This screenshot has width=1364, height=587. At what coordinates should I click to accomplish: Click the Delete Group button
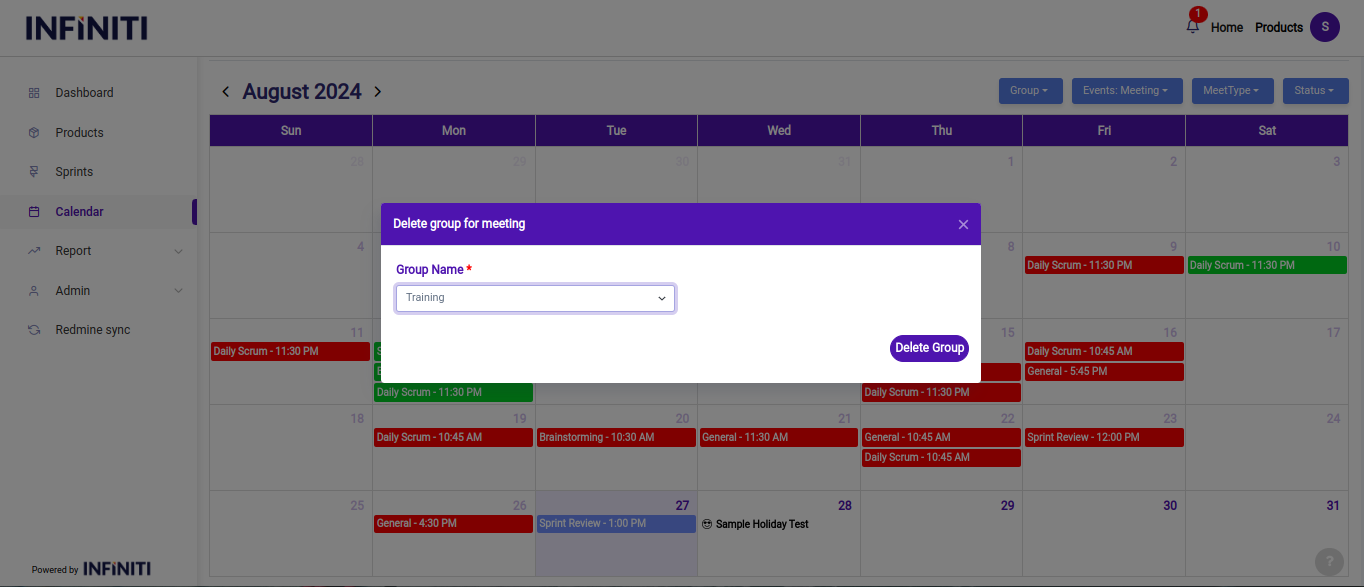pyautogui.click(x=929, y=348)
